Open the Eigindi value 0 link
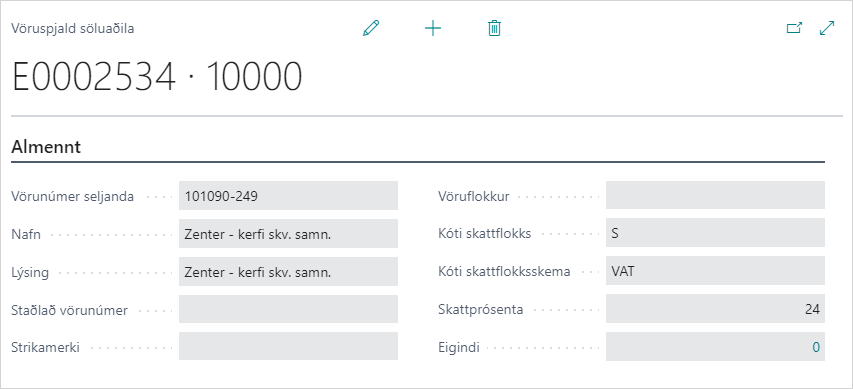 (816, 347)
